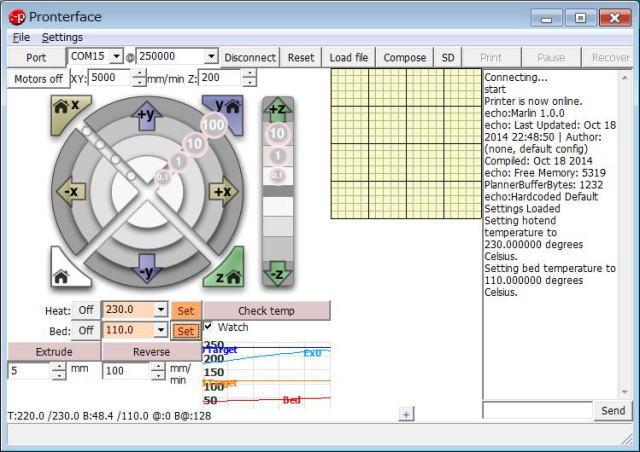Click the console log scrollbar up arrow
Screen dimensions: 640x452
pos(624,77)
